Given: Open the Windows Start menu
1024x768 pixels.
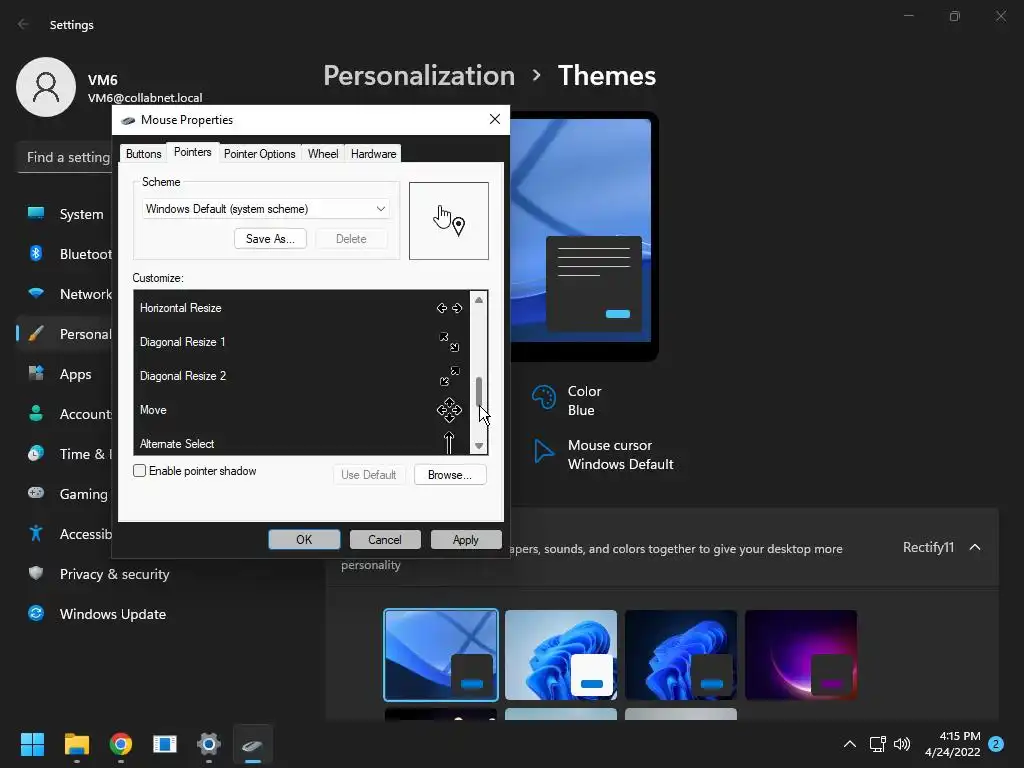Looking at the screenshot, I should point(32,744).
